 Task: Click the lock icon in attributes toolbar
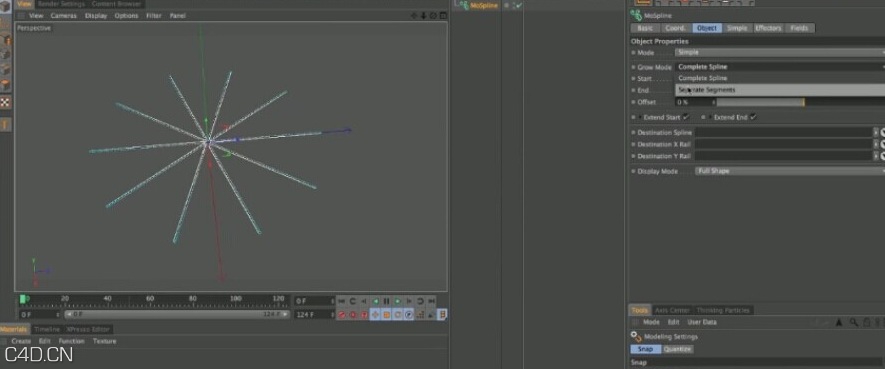click(866, 322)
